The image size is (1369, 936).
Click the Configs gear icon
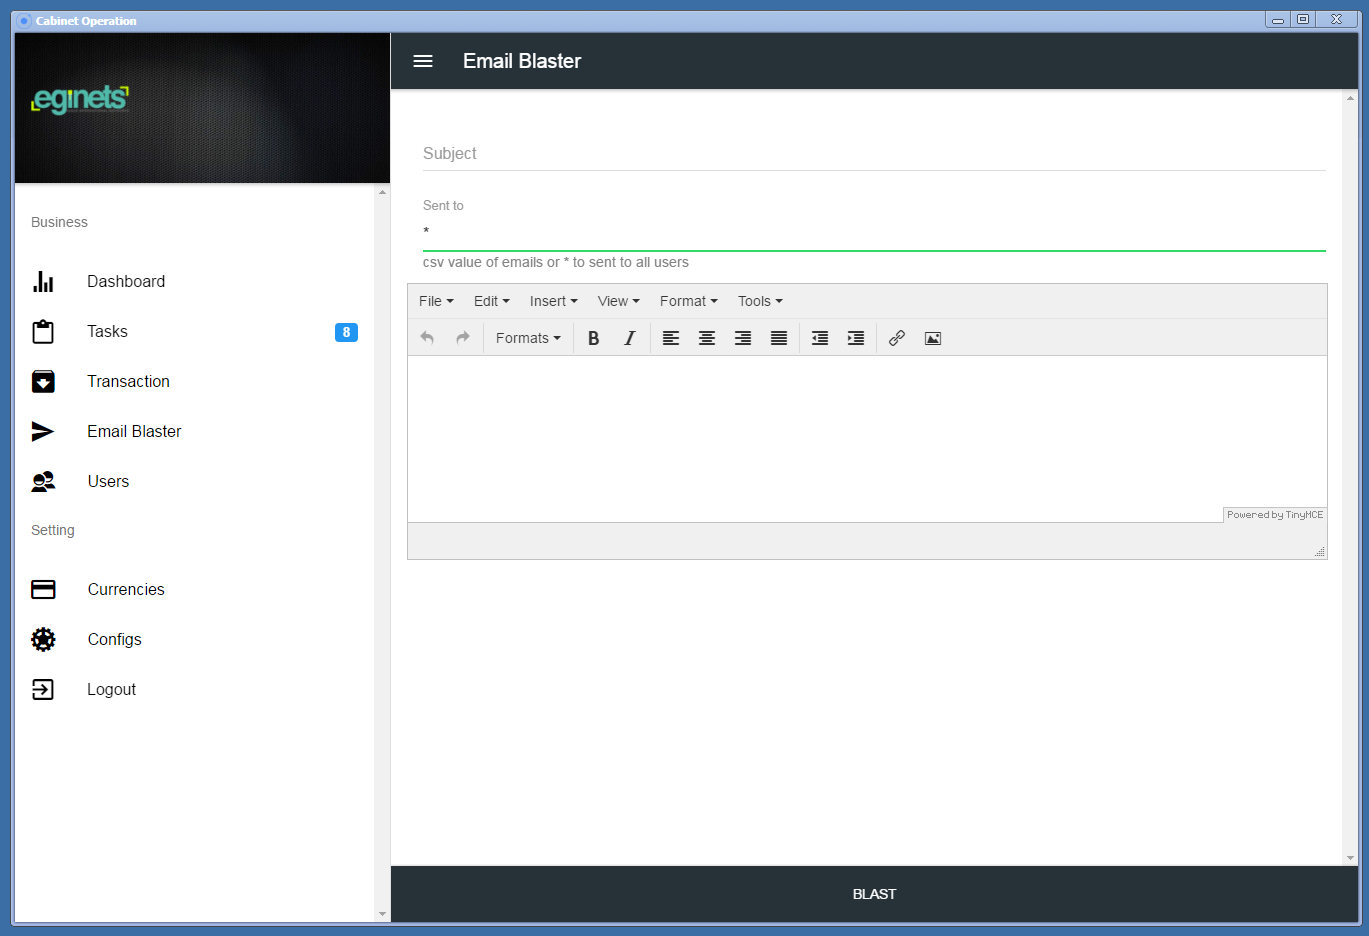point(43,639)
